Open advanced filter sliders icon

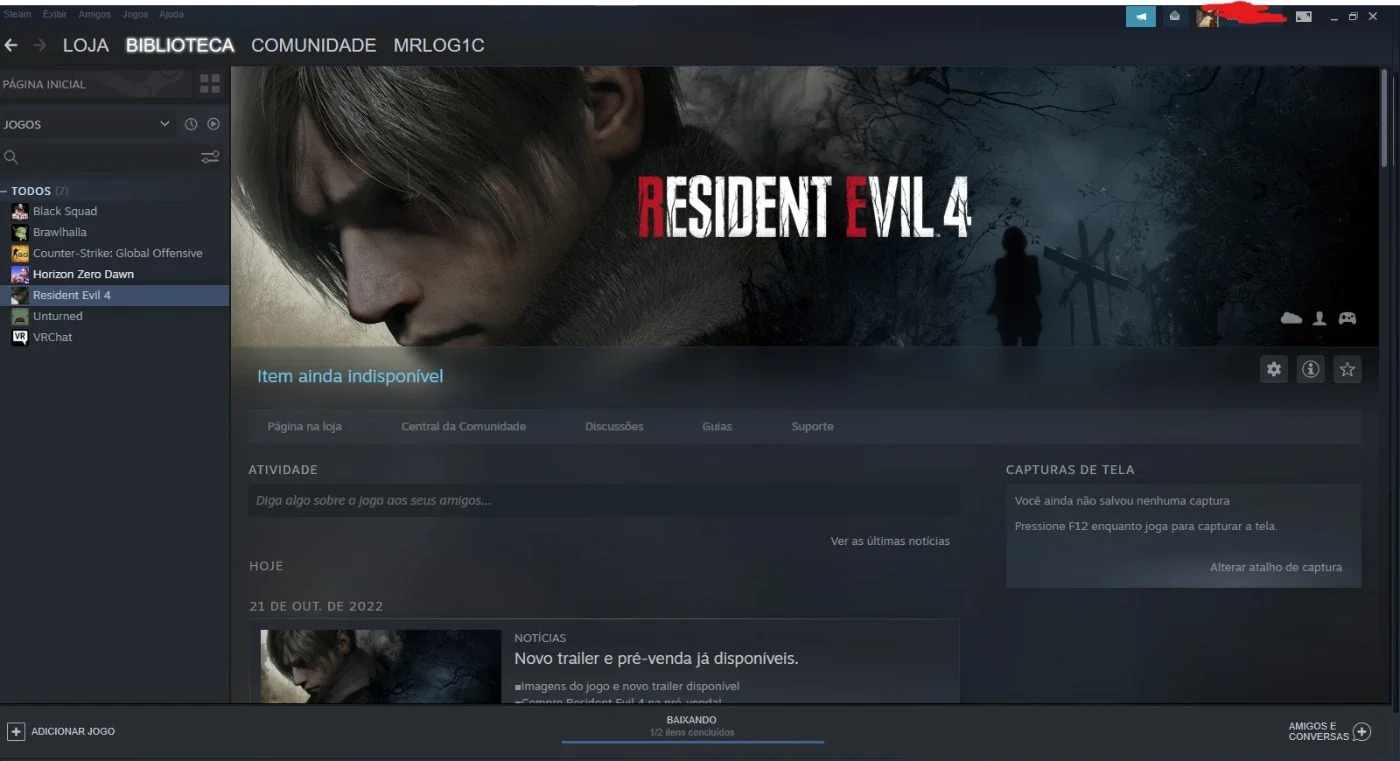pyautogui.click(x=210, y=157)
